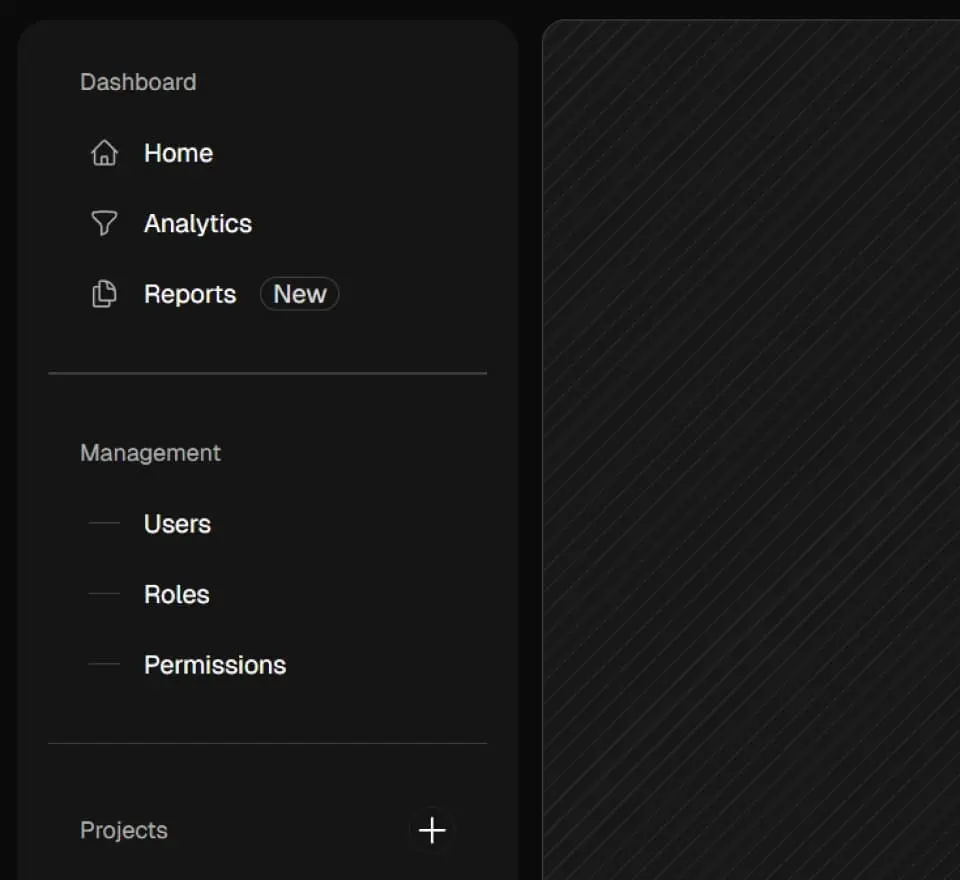Open the Roles management page
The width and height of the screenshot is (960, 880).
point(177,594)
